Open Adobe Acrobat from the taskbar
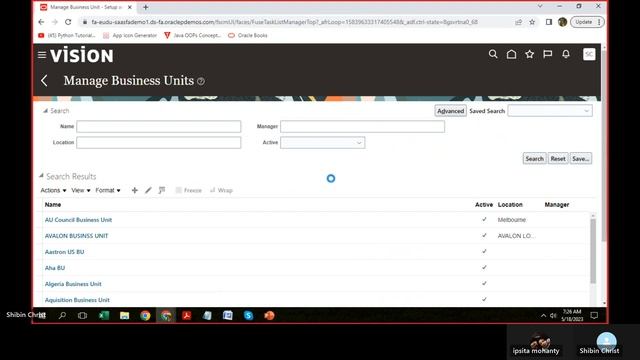640x360 pixels. (x=187, y=315)
